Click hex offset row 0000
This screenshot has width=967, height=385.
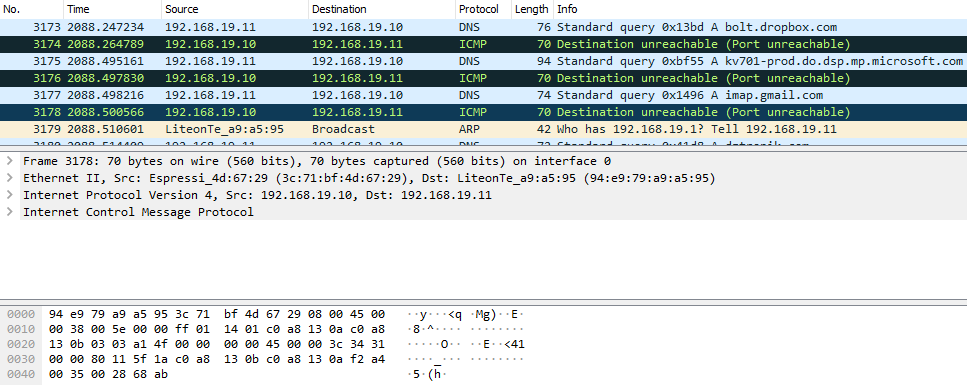coord(21,314)
